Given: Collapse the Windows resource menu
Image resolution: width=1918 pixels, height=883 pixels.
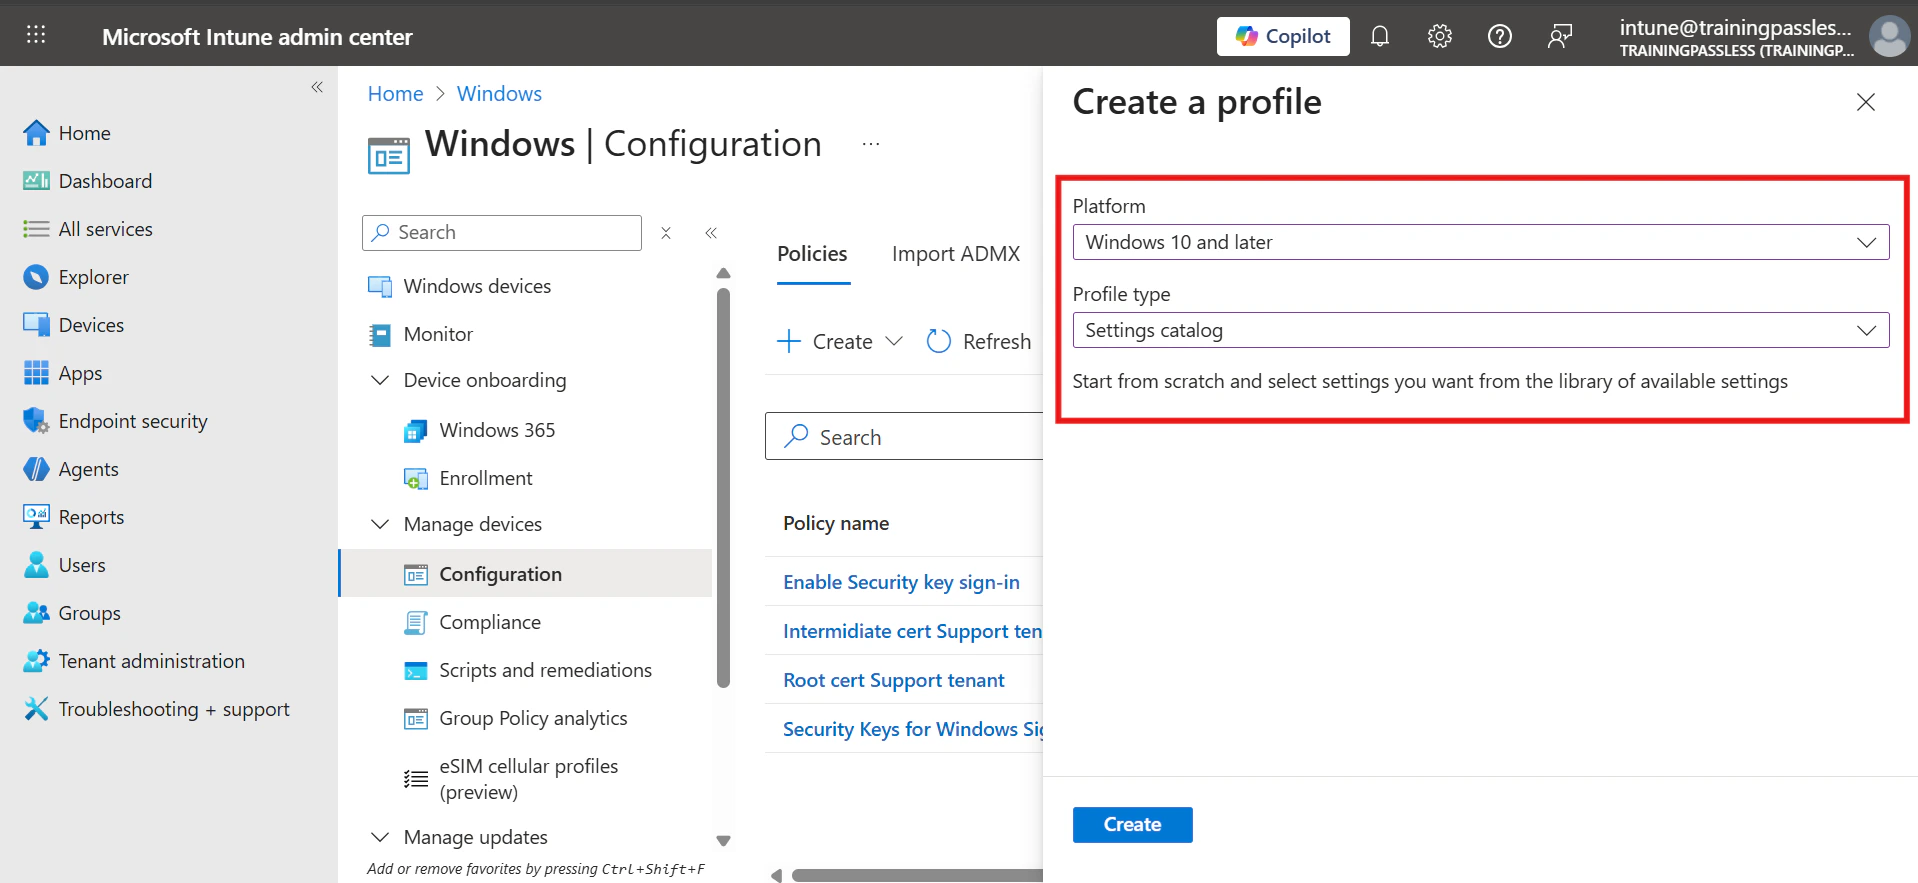Looking at the screenshot, I should [711, 233].
